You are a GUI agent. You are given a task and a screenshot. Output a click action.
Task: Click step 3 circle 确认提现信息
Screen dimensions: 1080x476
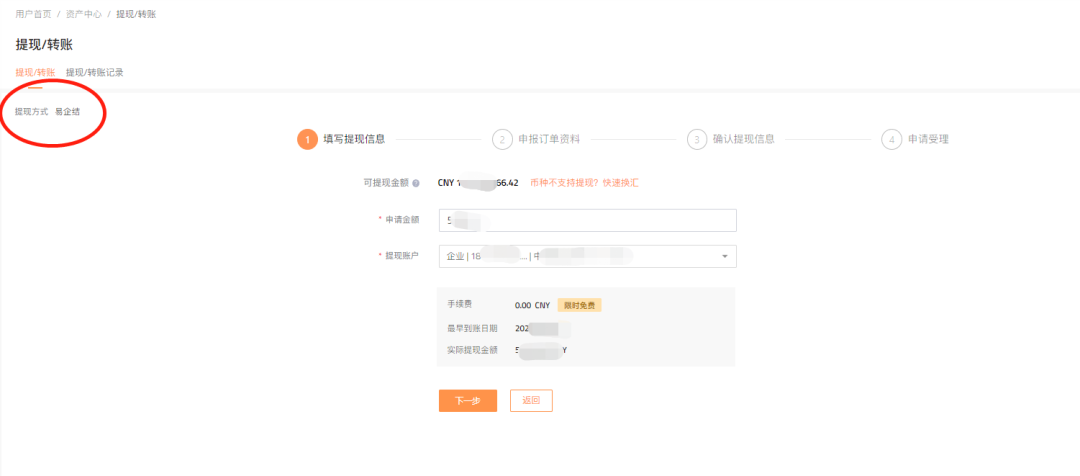697,139
